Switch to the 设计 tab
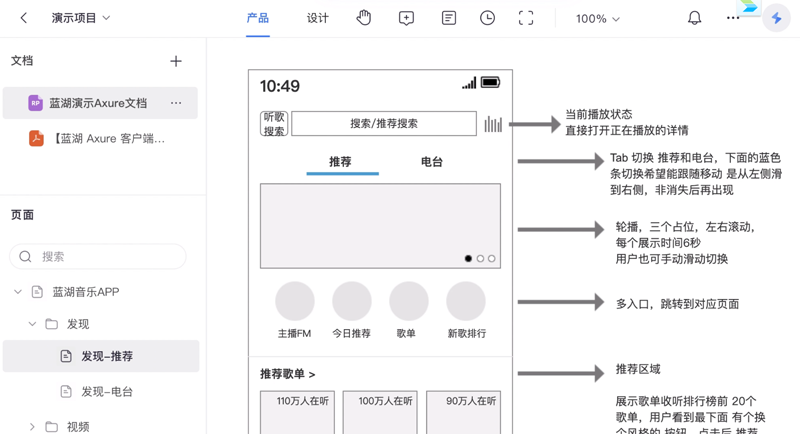 pyautogui.click(x=317, y=18)
